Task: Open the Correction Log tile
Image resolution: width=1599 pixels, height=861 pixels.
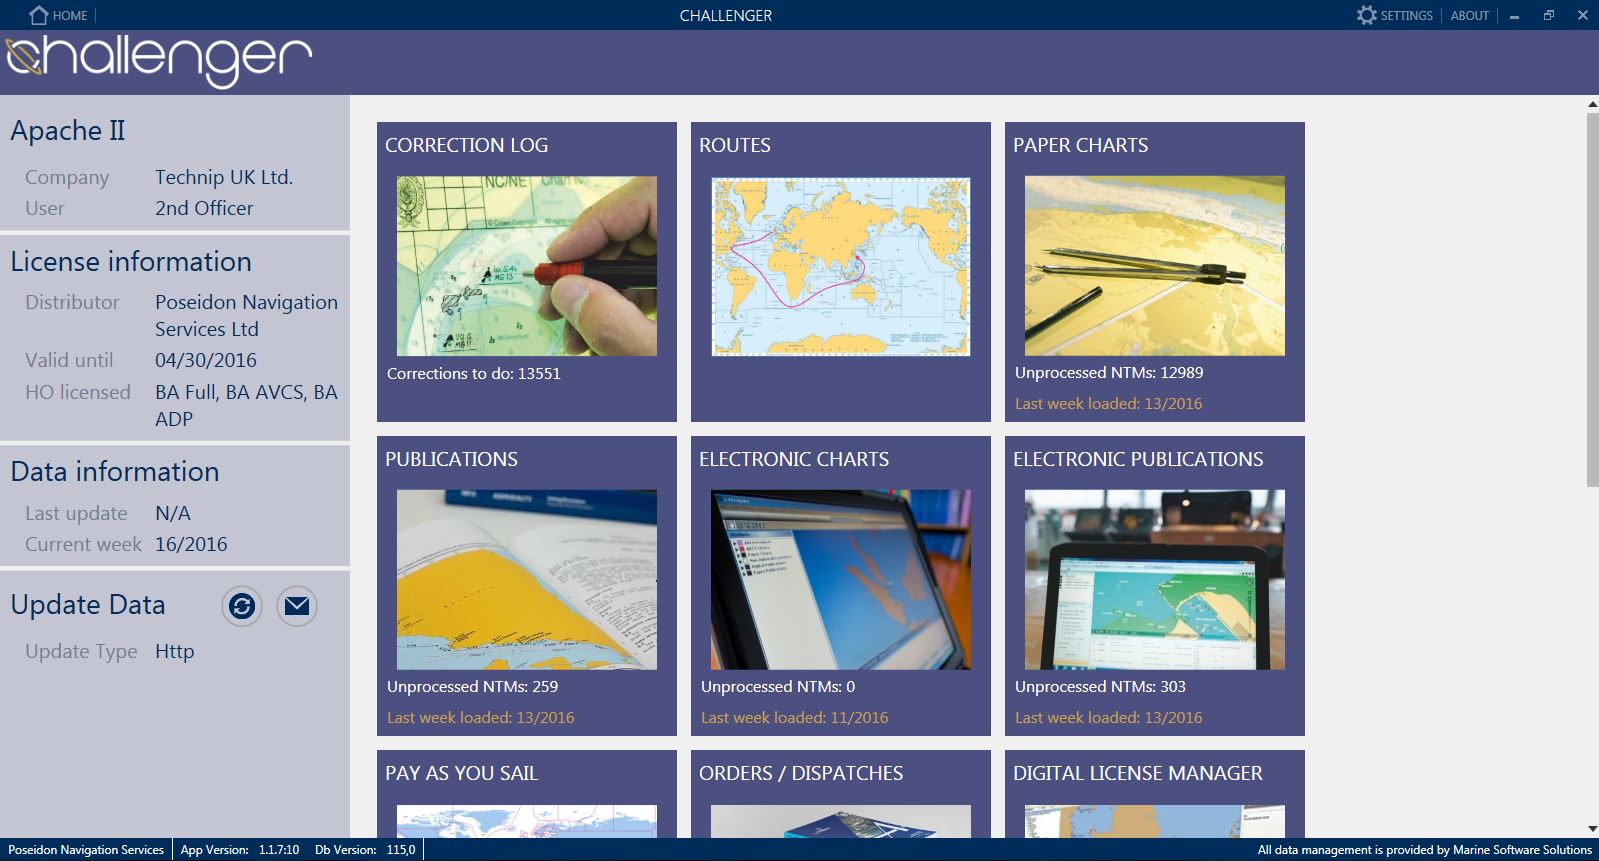Action: tap(527, 272)
